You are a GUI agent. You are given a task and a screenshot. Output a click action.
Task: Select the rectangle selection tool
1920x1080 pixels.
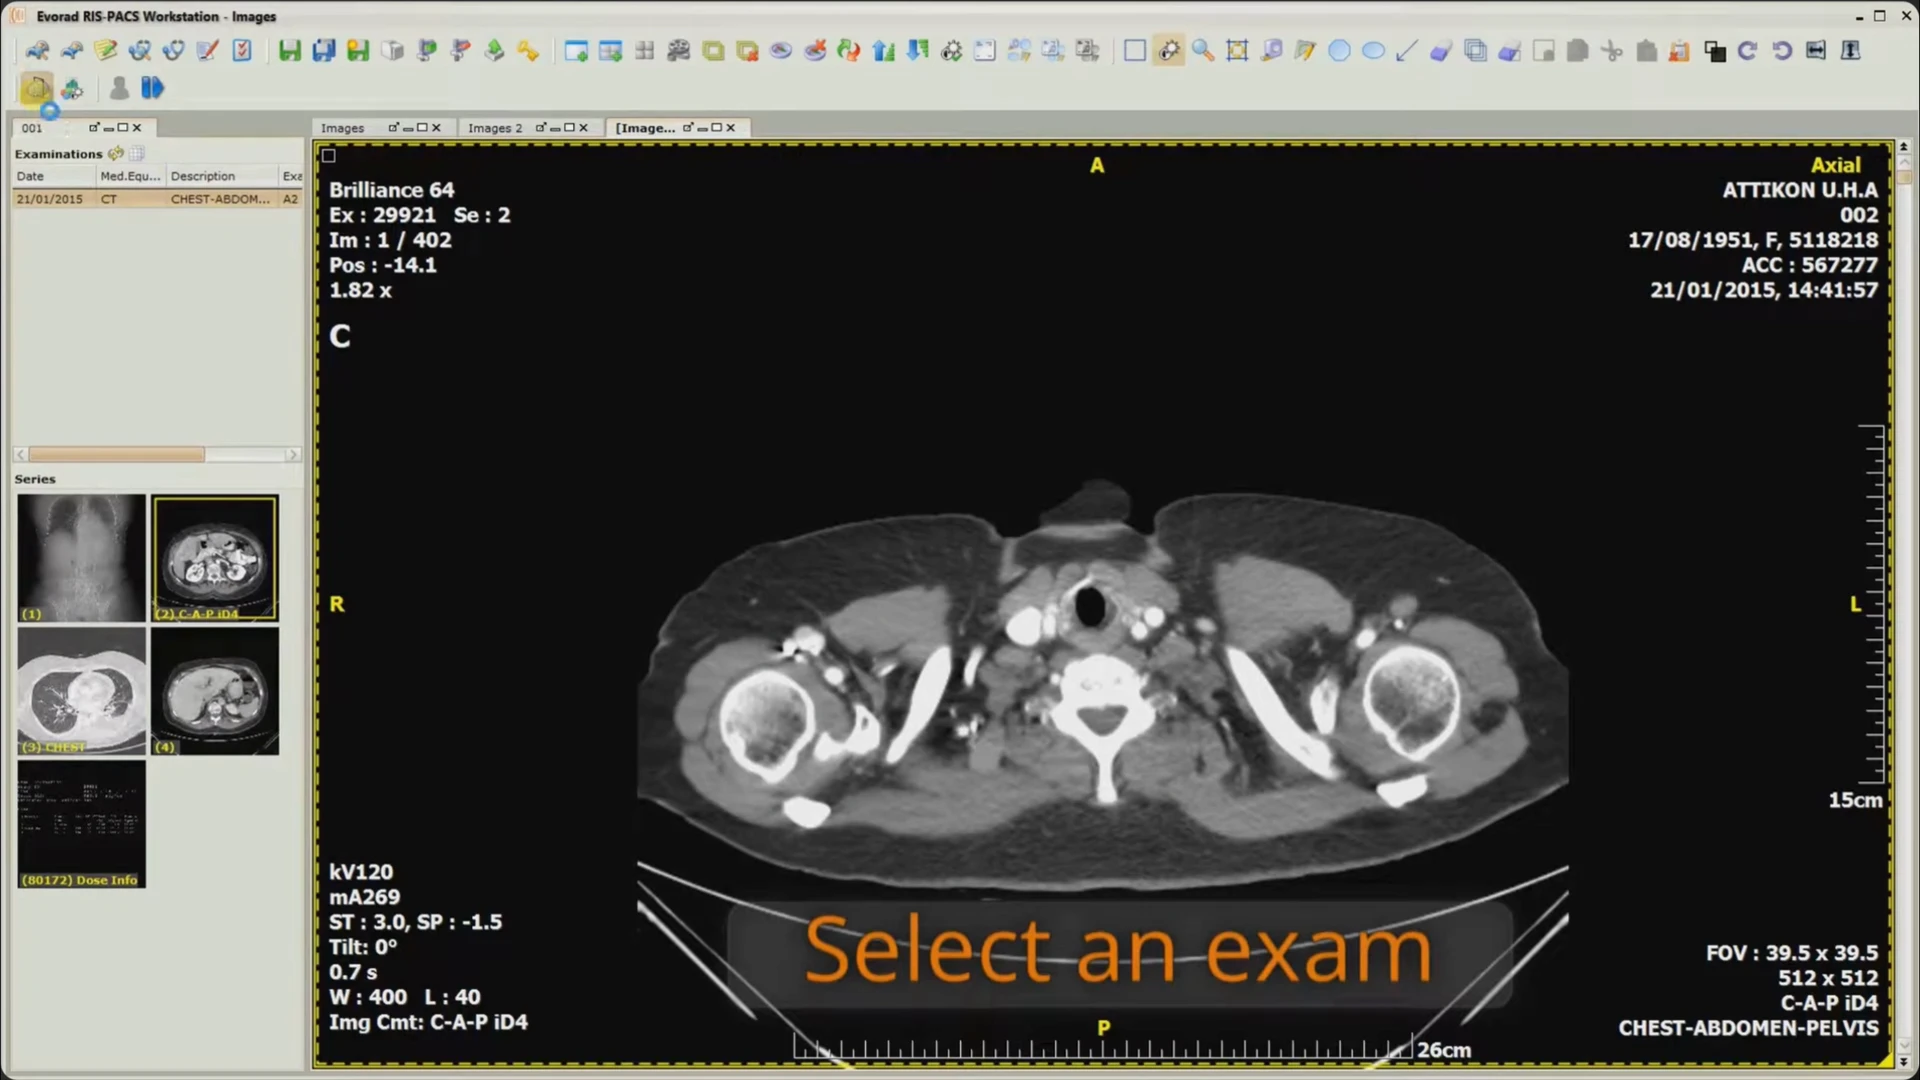pyautogui.click(x=1135, y=50)
